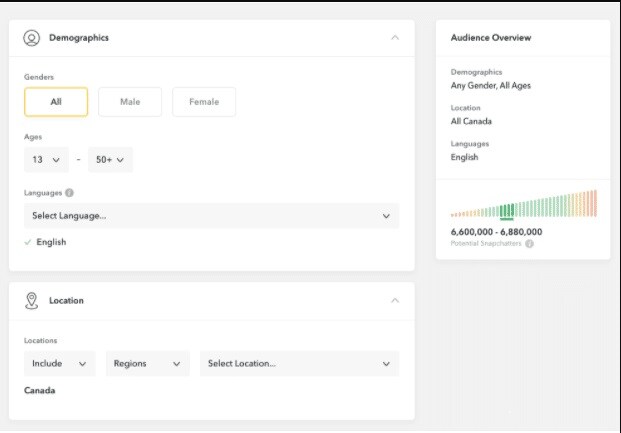This screenshot has height=433, width=621.
Task: Collapse the Demographics section
Action: coord(395,38)
